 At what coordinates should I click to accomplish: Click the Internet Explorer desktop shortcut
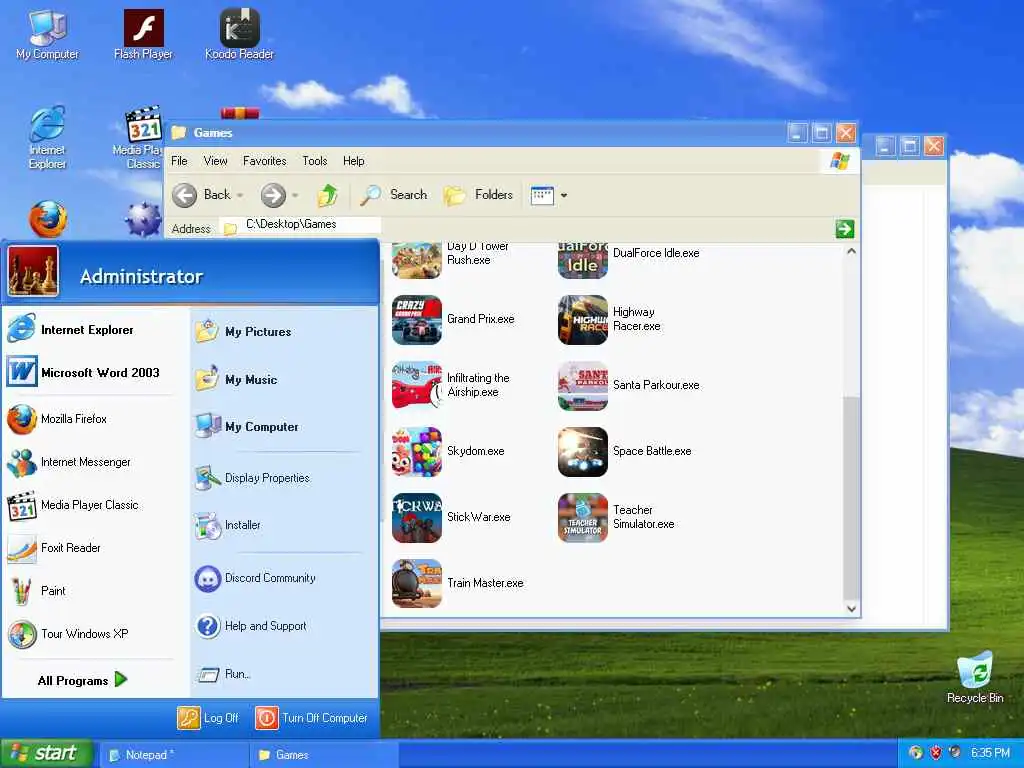(47, 137)
